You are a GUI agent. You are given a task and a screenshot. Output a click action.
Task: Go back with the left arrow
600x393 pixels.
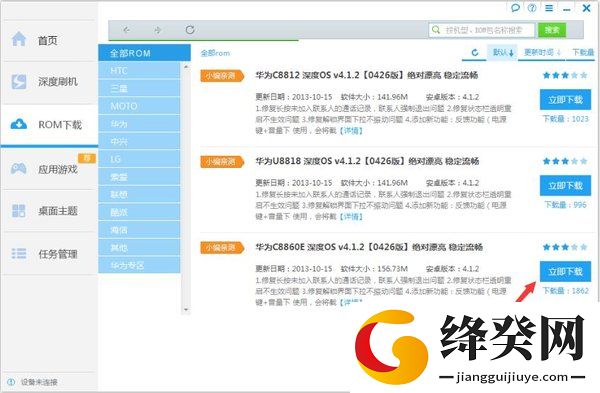coord(127,30)
